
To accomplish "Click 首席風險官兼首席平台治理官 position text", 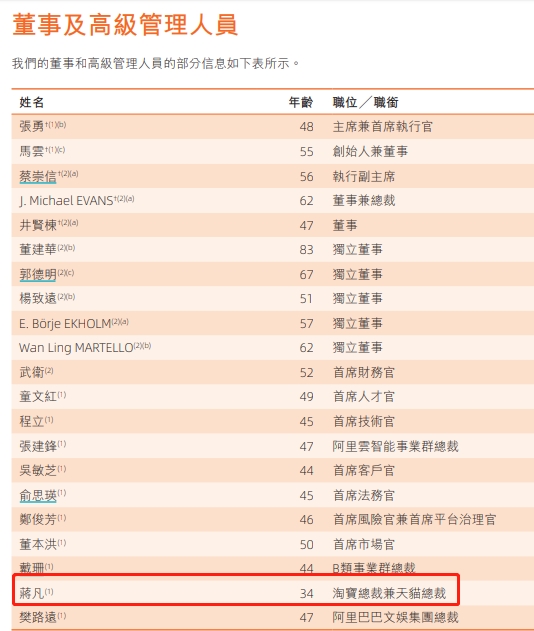I will point(414,520).
